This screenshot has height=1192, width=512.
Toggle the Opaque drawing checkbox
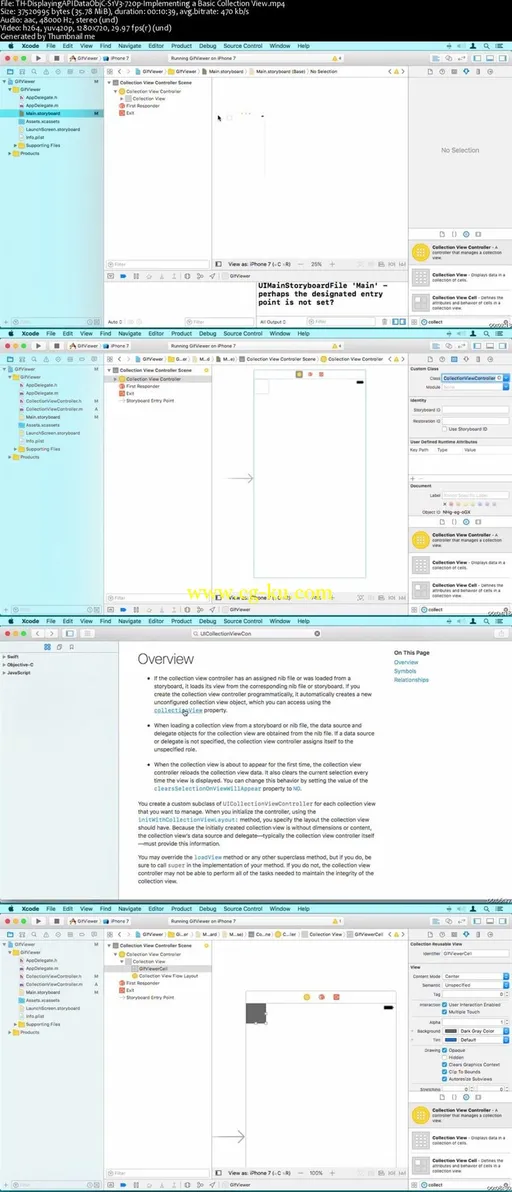pyautogui.click(x=445, y=1050)
